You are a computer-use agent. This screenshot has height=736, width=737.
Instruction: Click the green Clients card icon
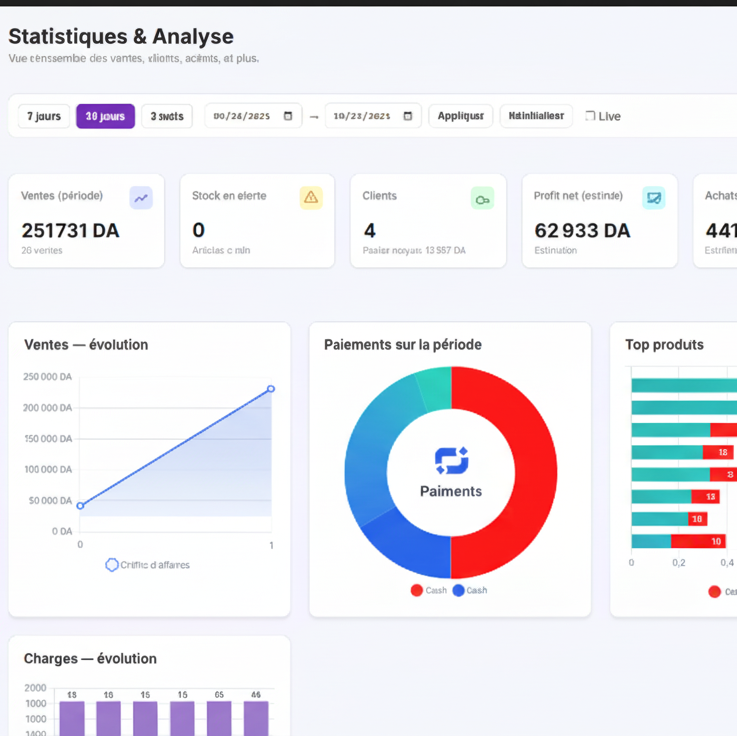coord(482,199)
